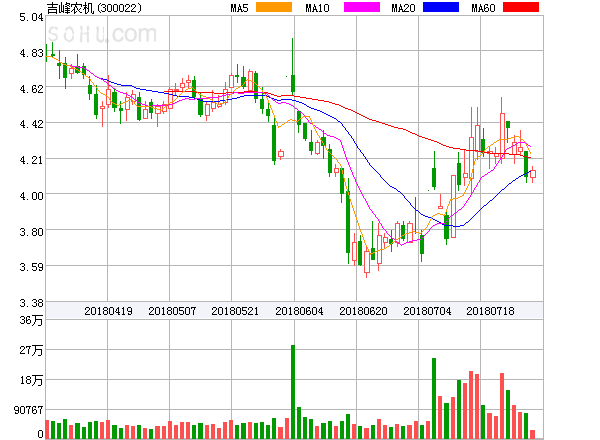
Task: Click the MA20 legend label
Action: 403,8
